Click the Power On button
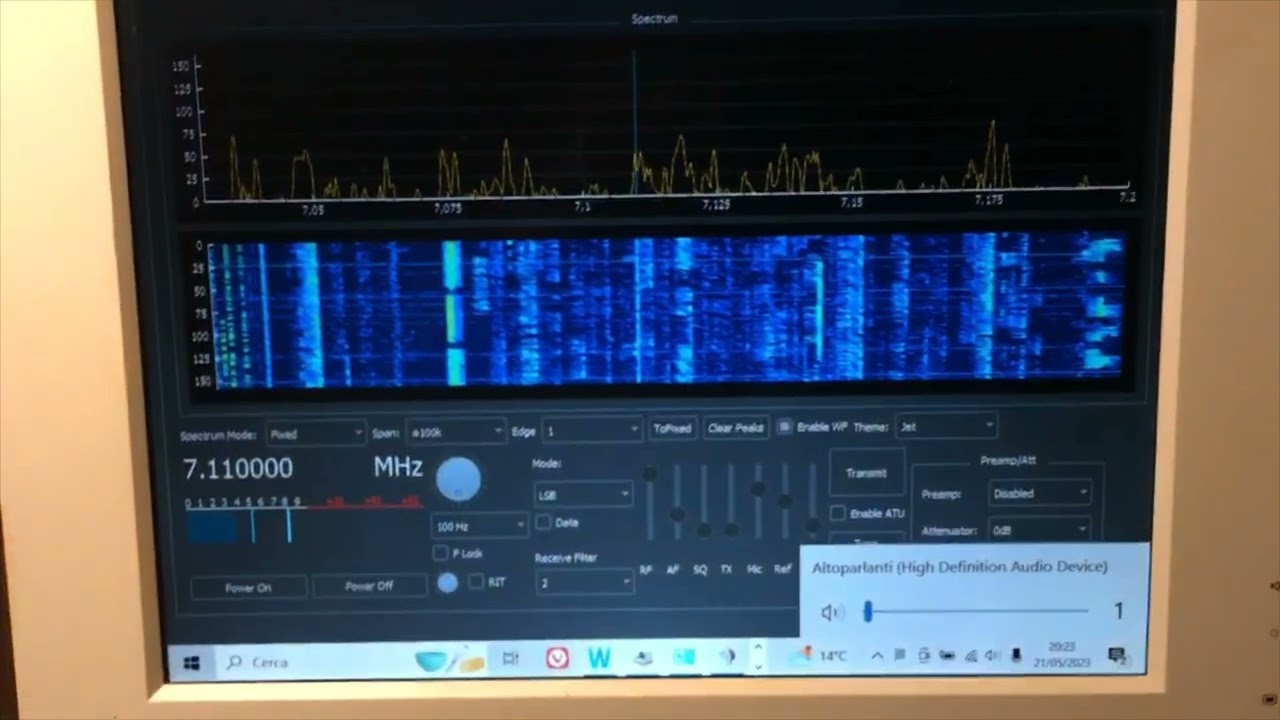The width and height of the screenshot is (1280, 720). click(248, 587)
